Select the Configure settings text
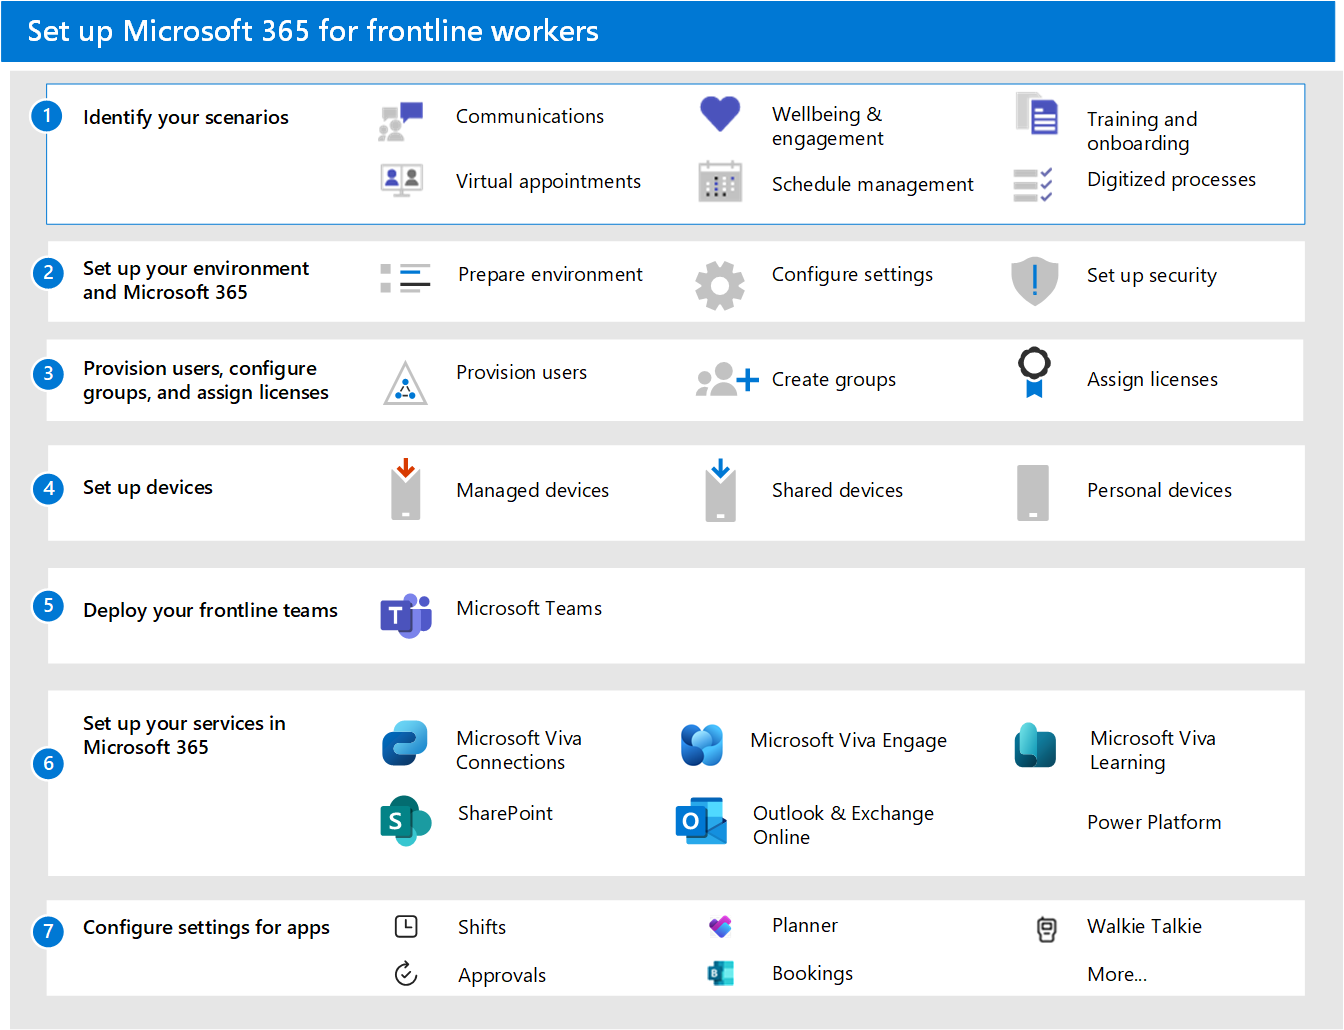Viewport: 1344px width, 1030px height. point(852,274)
